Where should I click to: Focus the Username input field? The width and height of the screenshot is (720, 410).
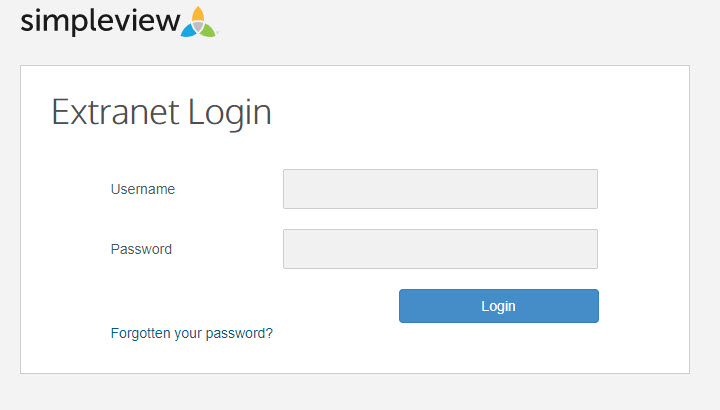coord(440,189)
